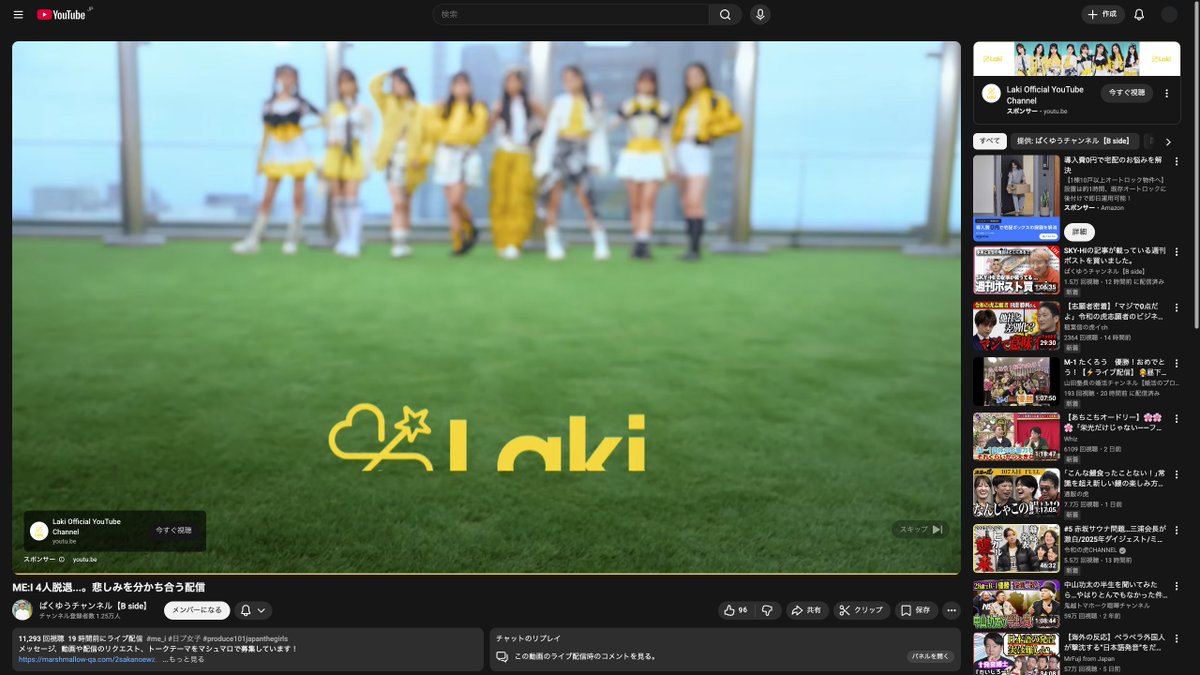Skip the ad with スキップ
The height and width of the screenshot is (675, 1200).
[x=920, y=530]
